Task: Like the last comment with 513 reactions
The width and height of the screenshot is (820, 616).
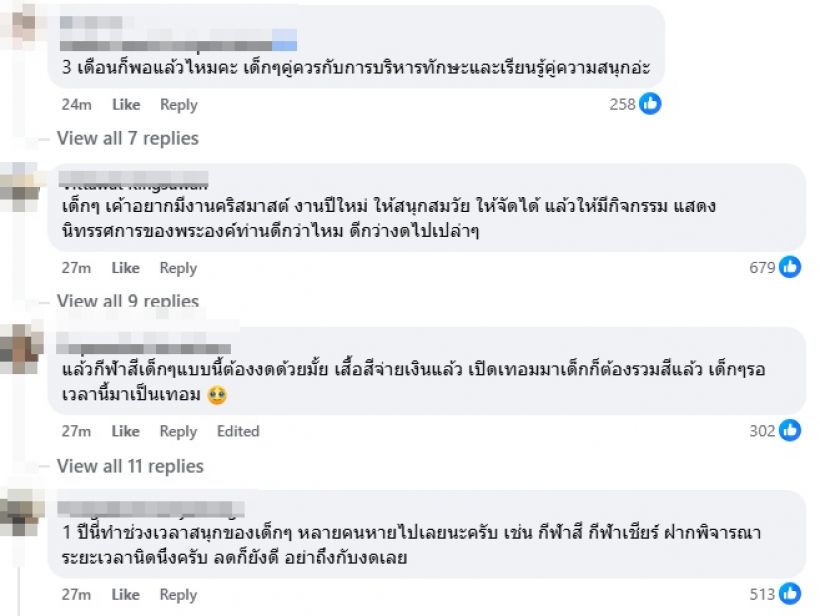Action: (126, 595)
